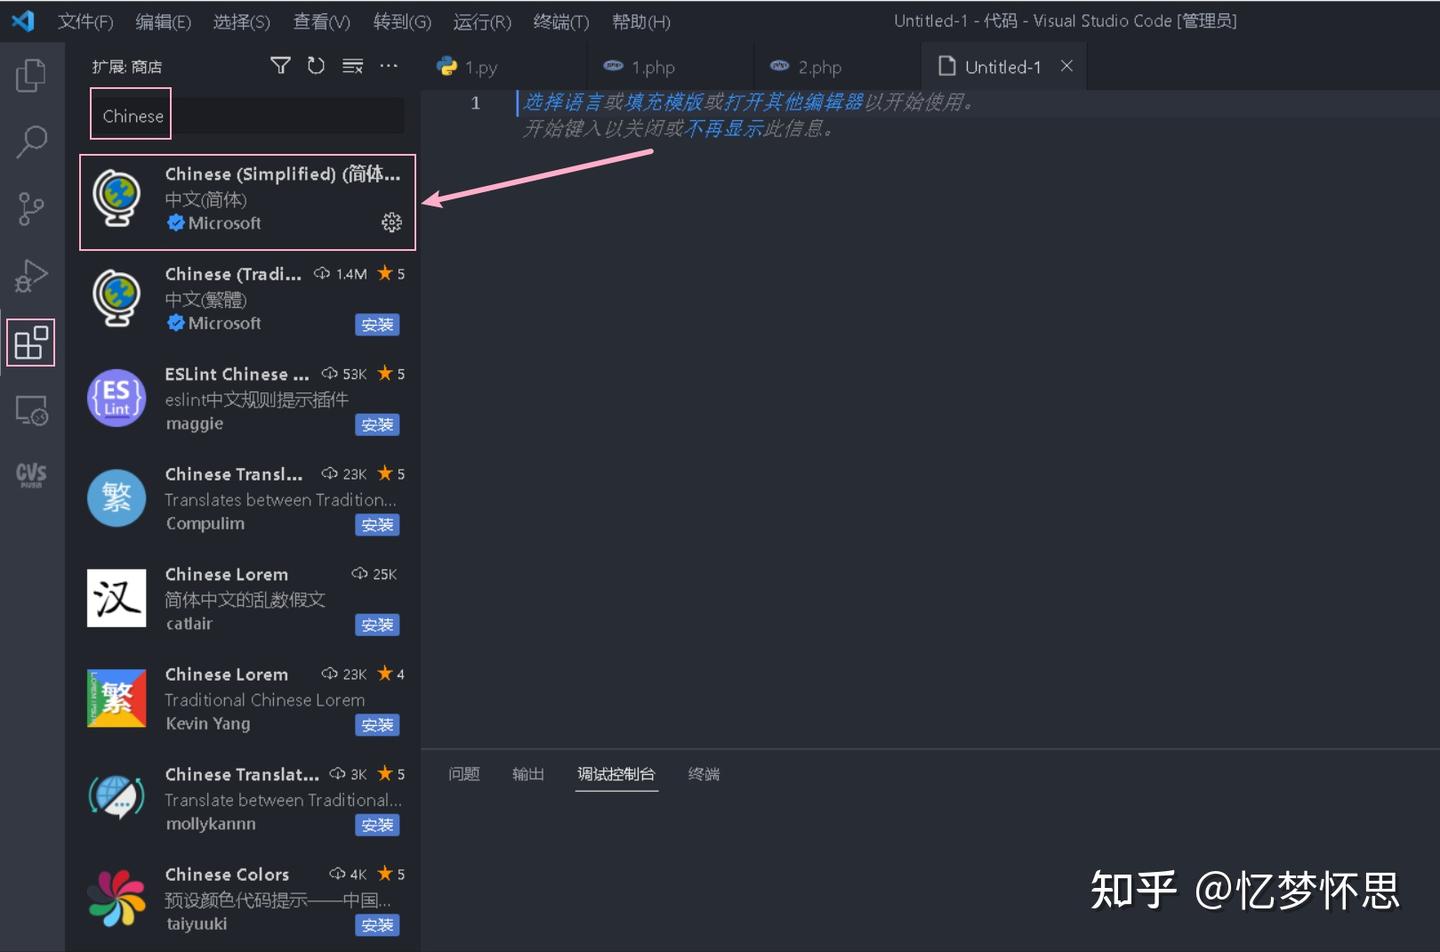Clear the extension search results

pos(352,65)
